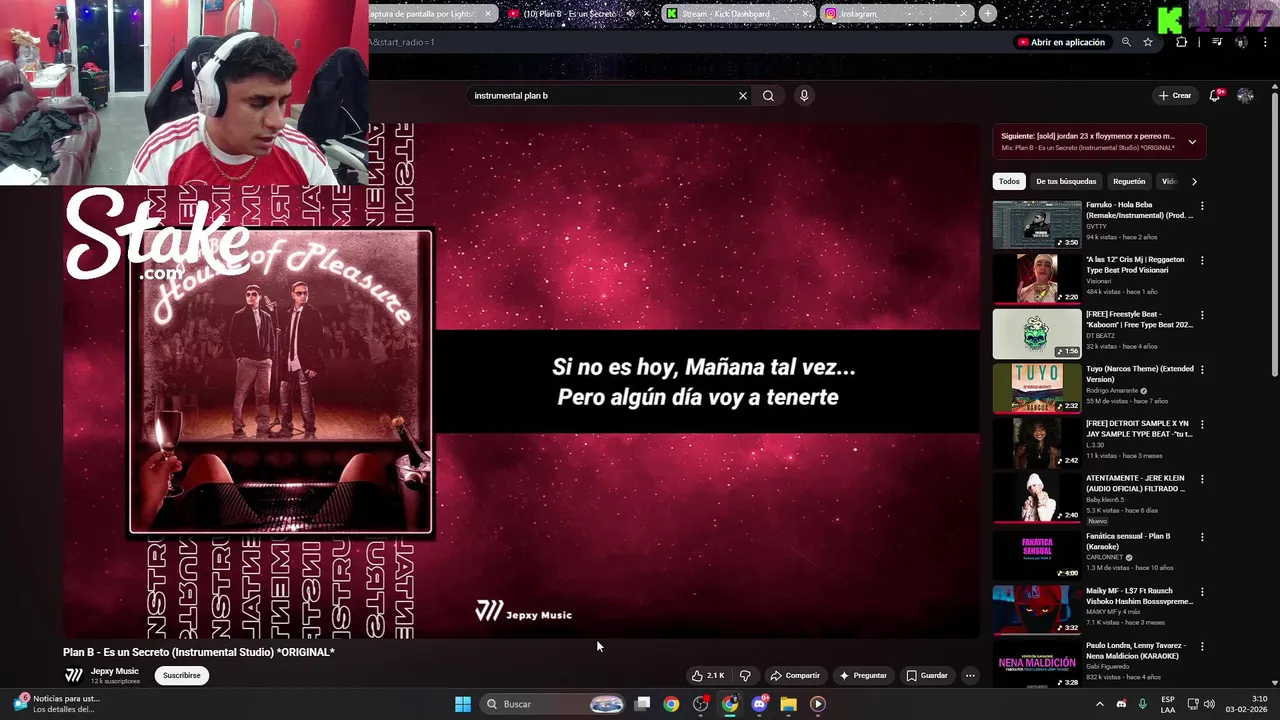Open ATENTAMENTE - JERE KLEIN video title
Screen dimensions: 1280x720
click(x=1136, y=484)
